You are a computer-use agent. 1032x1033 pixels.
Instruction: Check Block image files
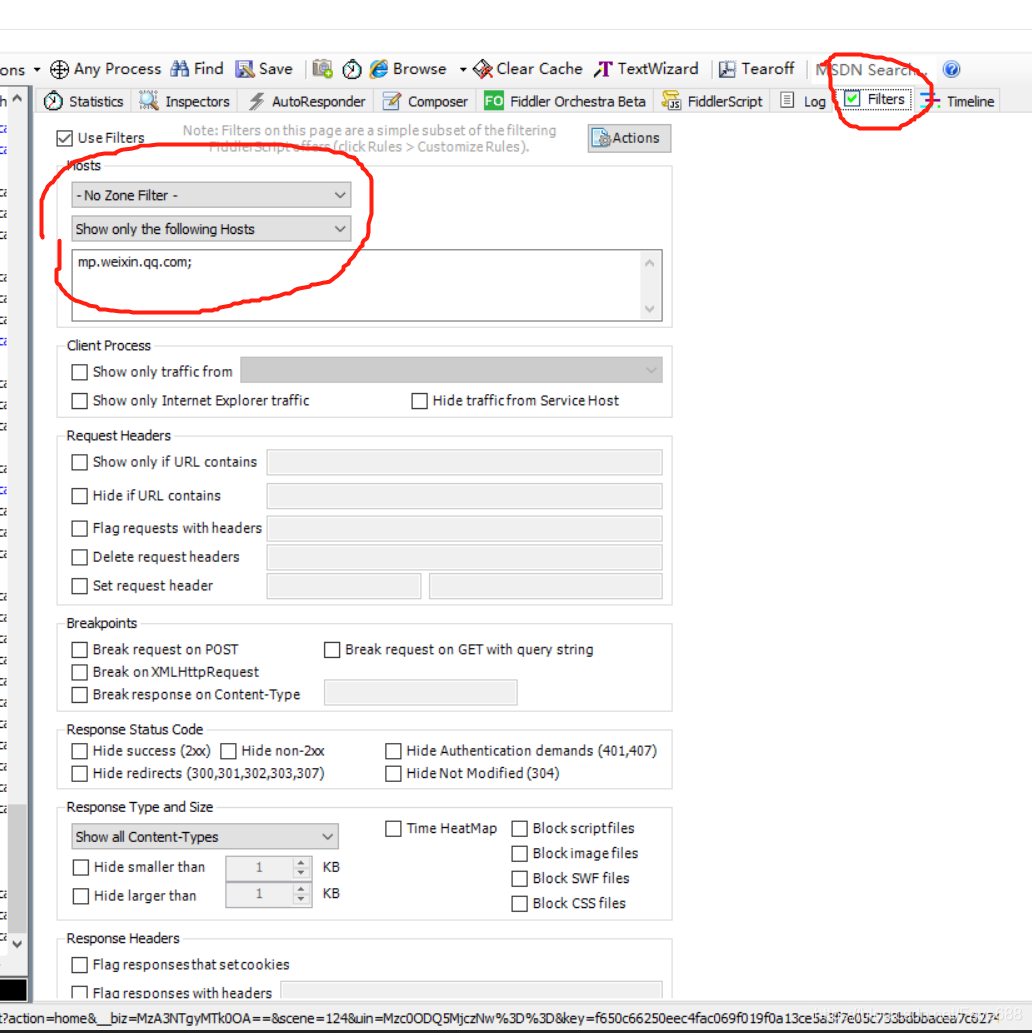[520, 854]
